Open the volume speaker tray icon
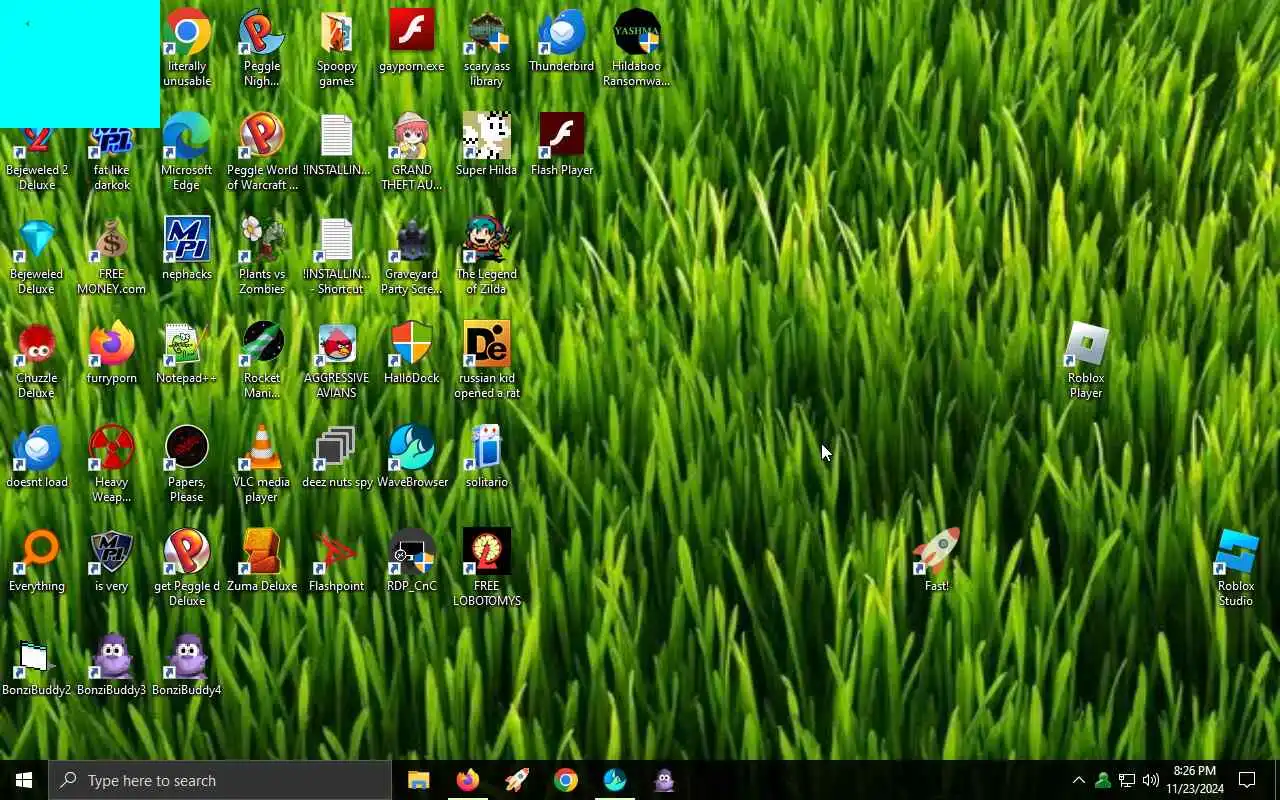This screenshot has width=1280, height=800. coord(1151,780)
